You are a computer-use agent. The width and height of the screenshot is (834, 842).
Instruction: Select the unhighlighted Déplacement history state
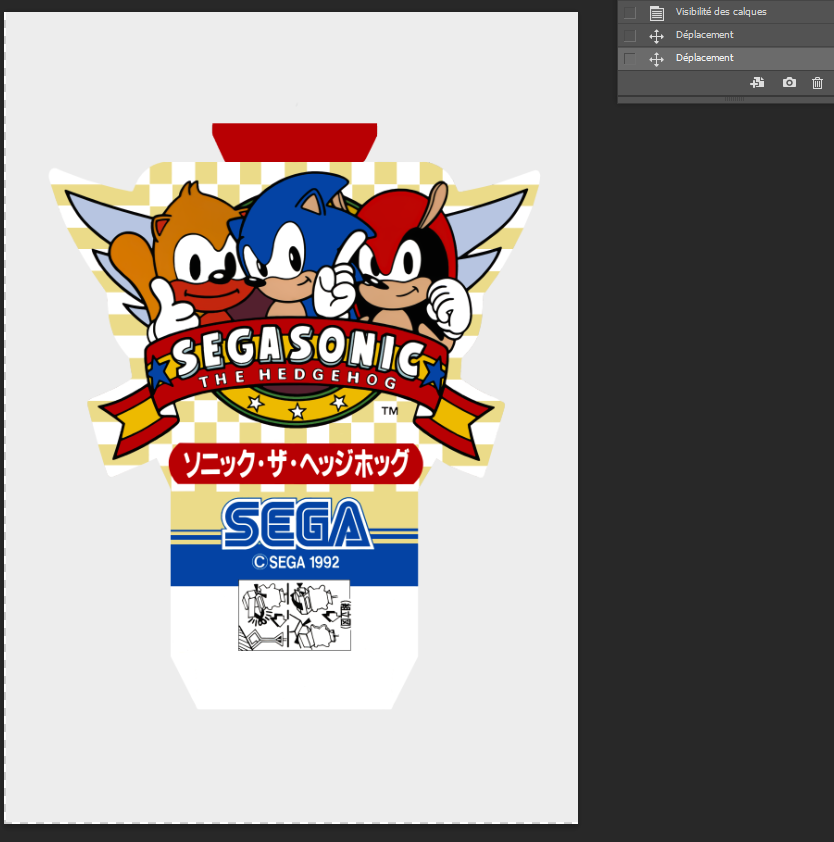pyautogui.click(x=726, y=35)
